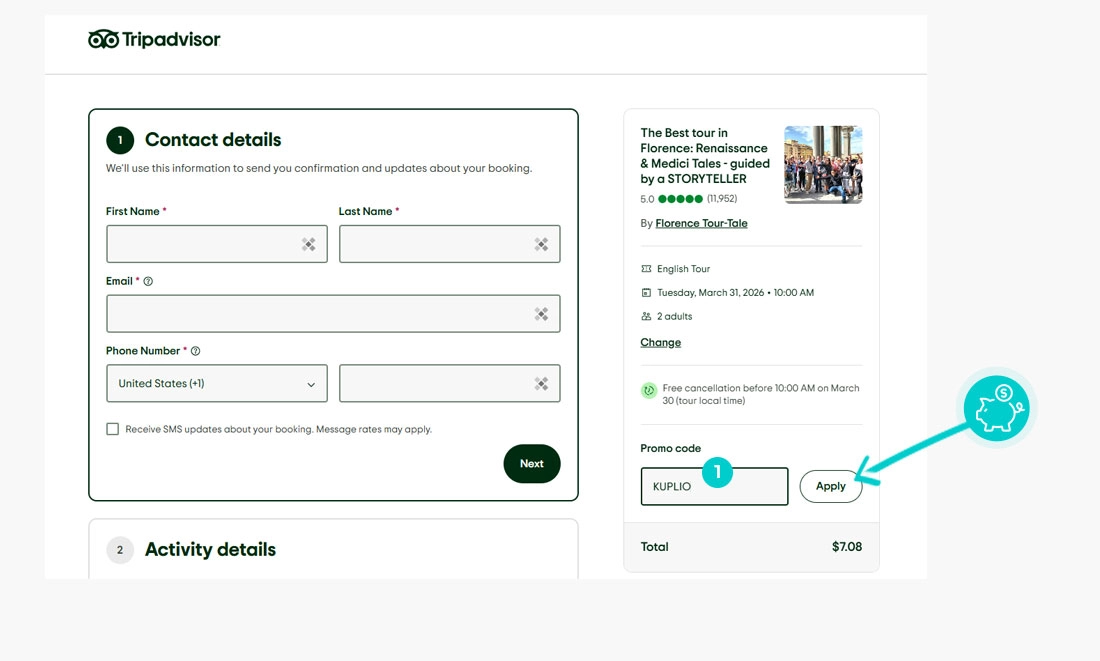The height and width of the screenshot is (661, 1100).
Task: Click the piggy bank savings icon
Action: tap(996, 408)
